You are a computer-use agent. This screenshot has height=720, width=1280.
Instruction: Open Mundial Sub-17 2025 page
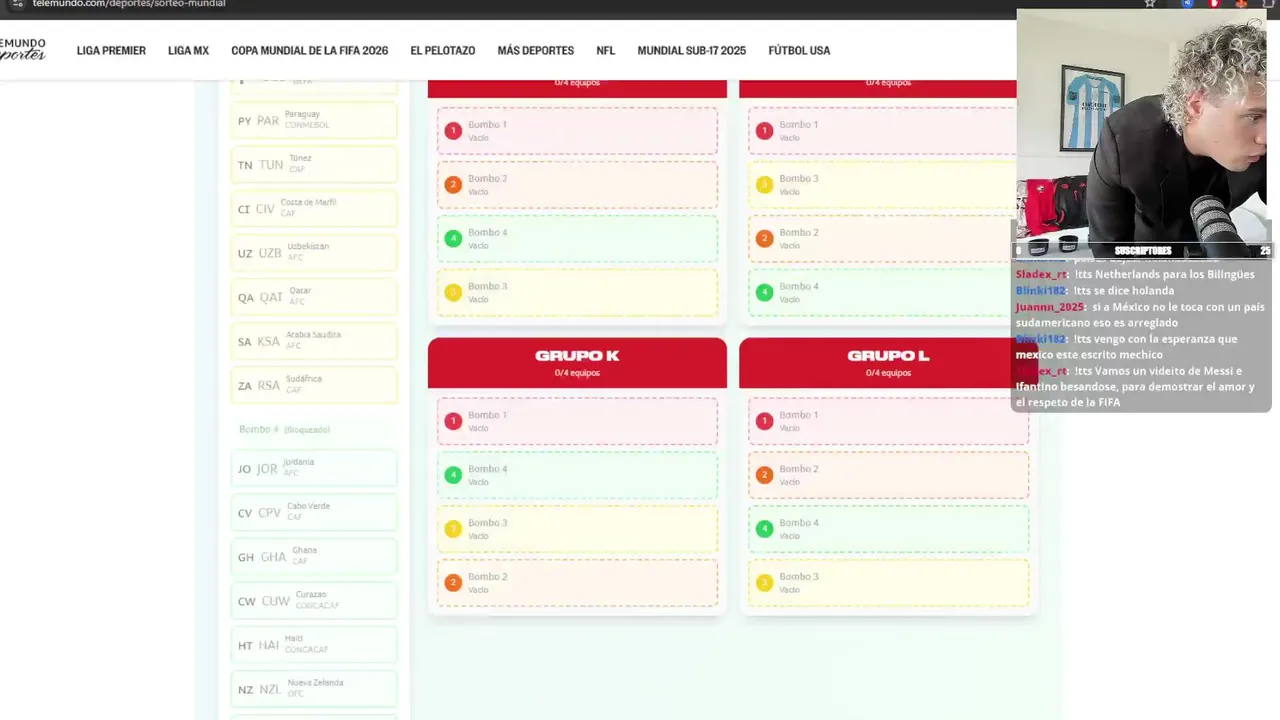(x=691, y=51)
